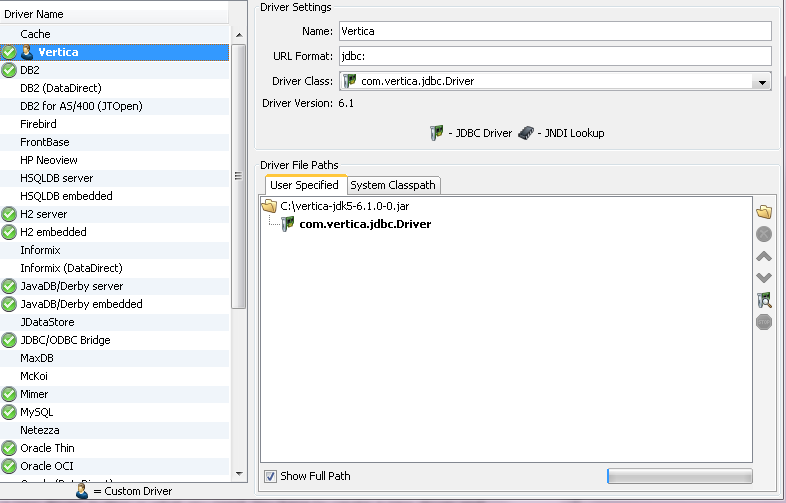Select JDBC/ODBC Bridge driver name
Screen dimensions: 786x503
pyautogui.click(x=65, y=340)
